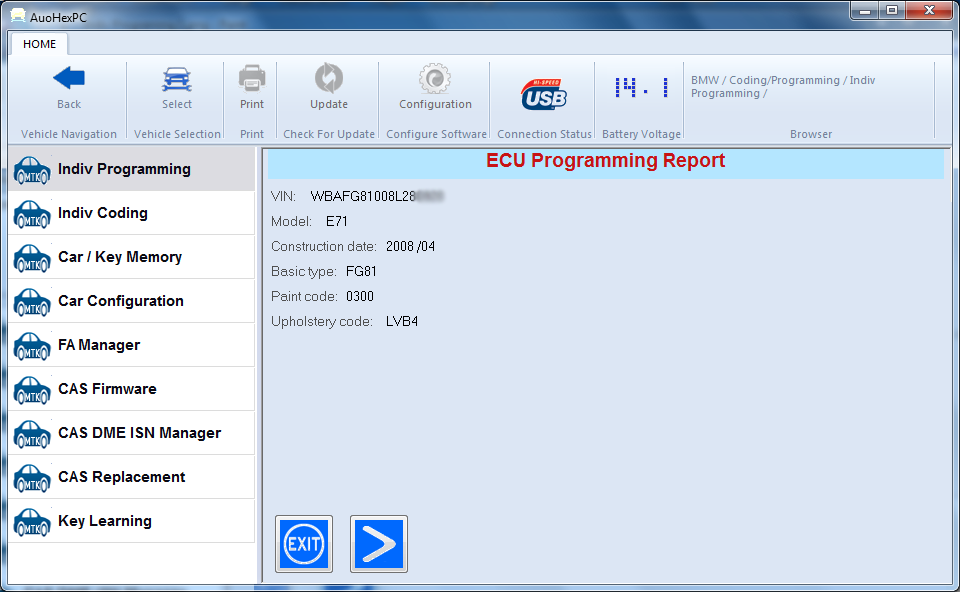Screen dimensions: 960x592
Task: Choose CAS Replacement from the sidebar
Action: [x=132, y=478]
